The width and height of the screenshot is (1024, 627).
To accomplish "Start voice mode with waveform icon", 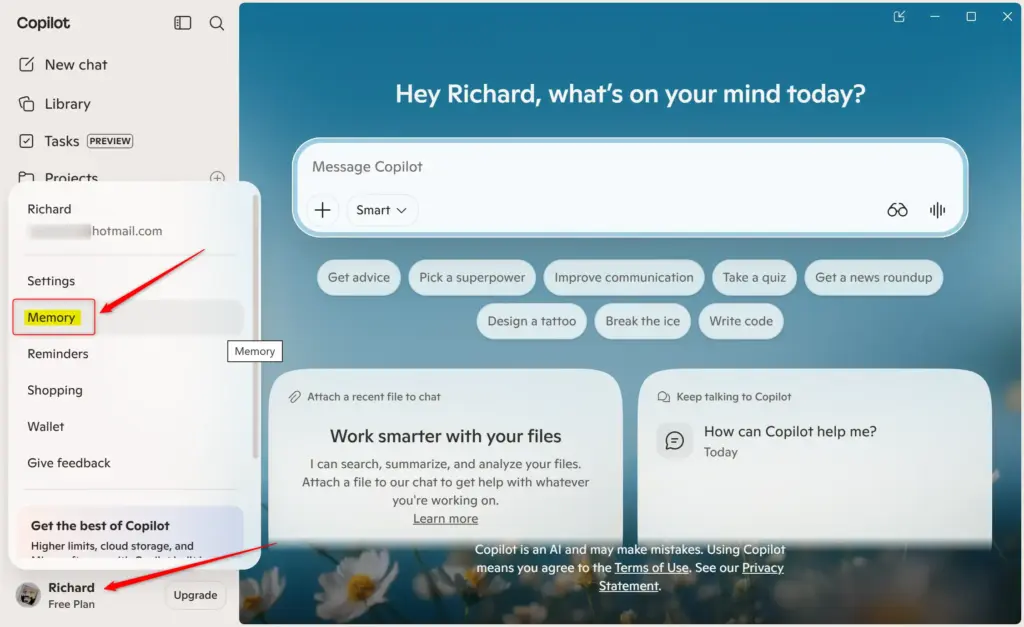I will click(937, 210).
